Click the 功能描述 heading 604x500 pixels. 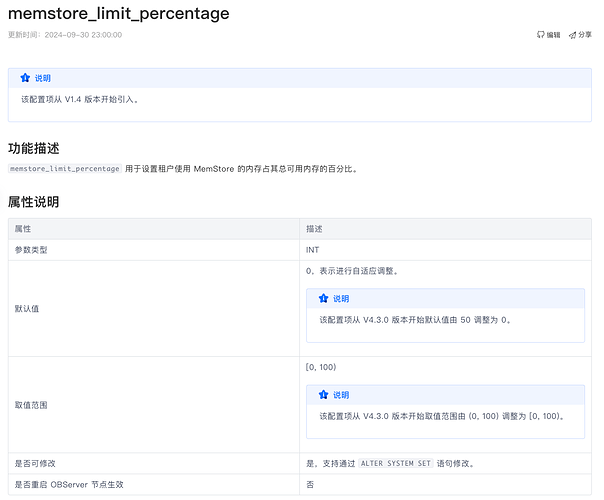pyautogui.click(x=34, y=148)
